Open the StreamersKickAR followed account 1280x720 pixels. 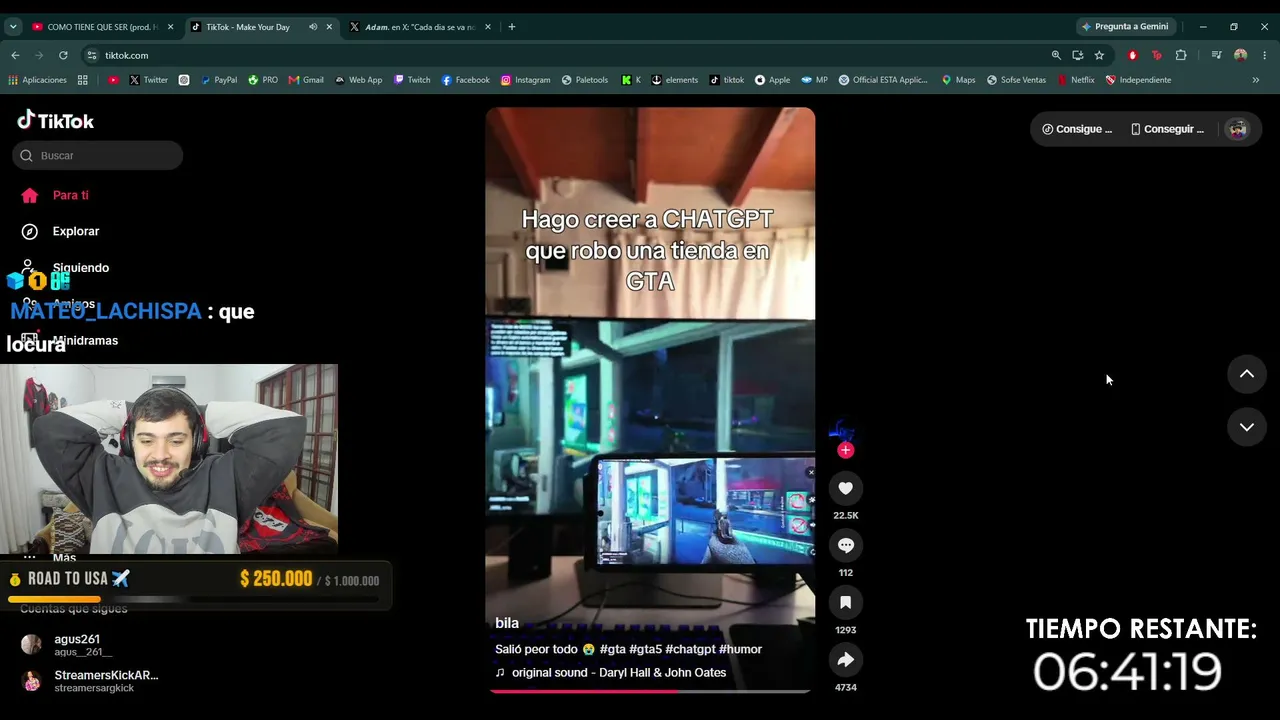[x=90, y=681]
